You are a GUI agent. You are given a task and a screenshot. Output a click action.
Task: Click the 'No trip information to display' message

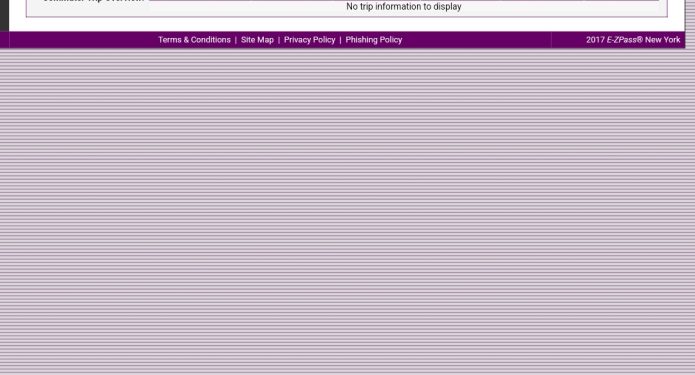pyautogui.click(x=404, y=7)
